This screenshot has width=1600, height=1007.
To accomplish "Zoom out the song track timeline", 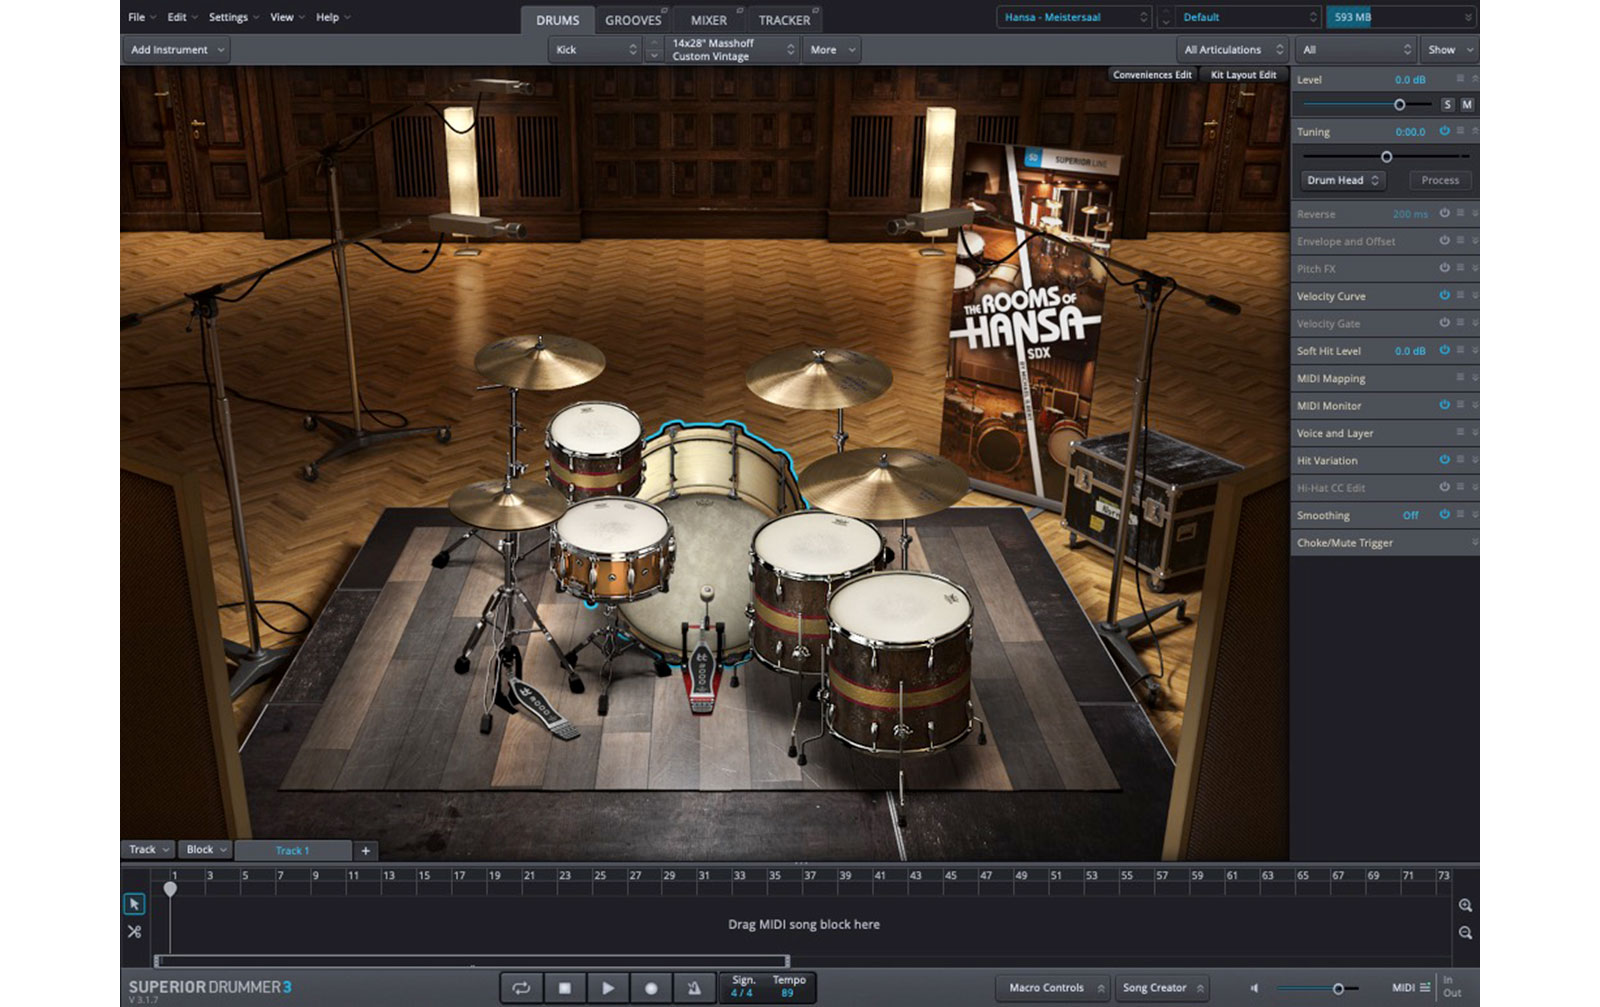I will (x=1465, y=932).
